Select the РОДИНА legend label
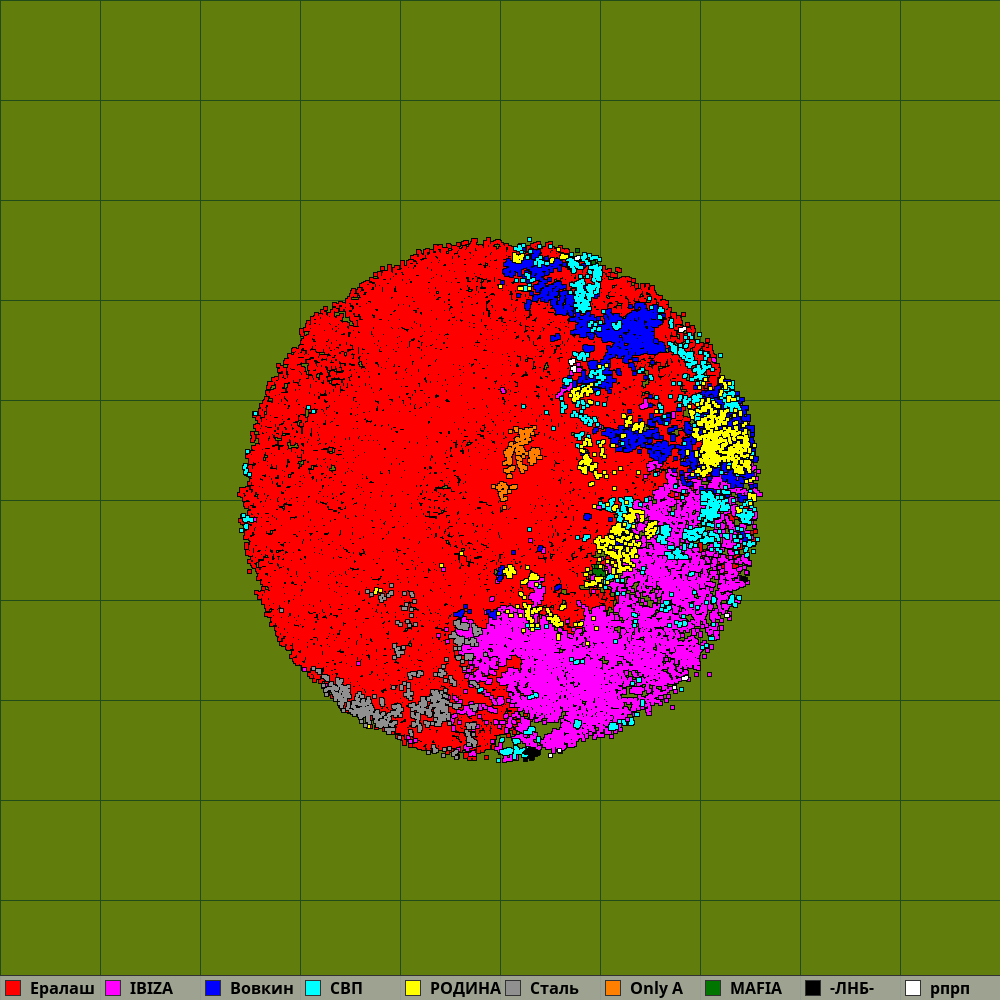 point(465,989)
